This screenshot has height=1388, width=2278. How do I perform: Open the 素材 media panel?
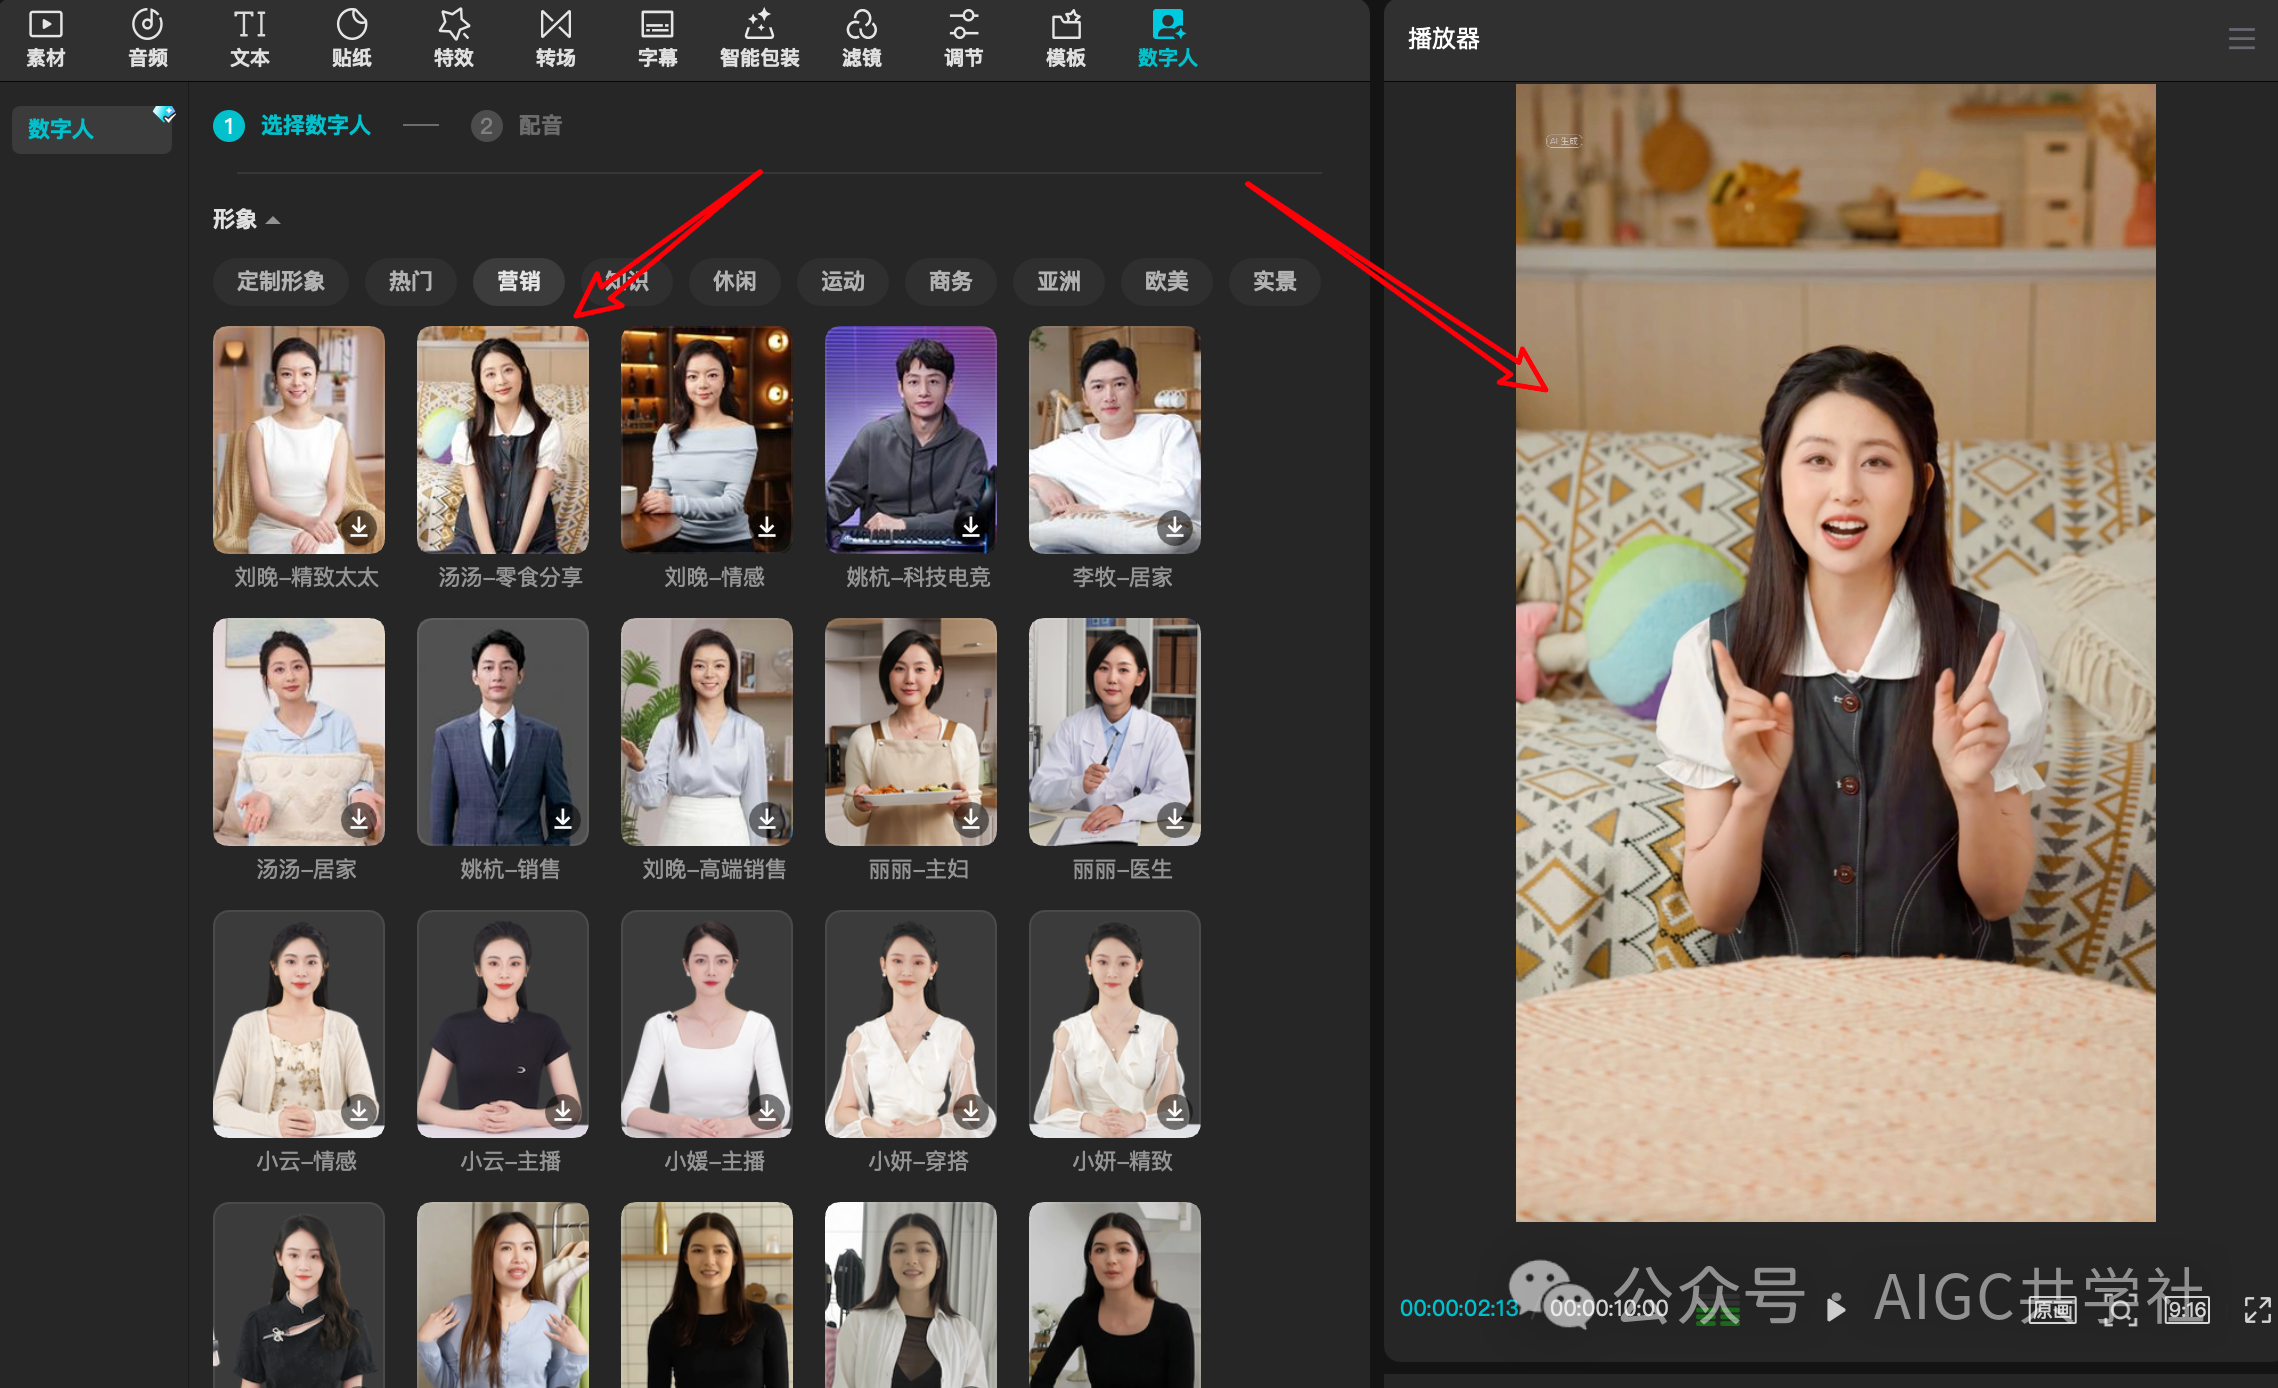(46, 38)
